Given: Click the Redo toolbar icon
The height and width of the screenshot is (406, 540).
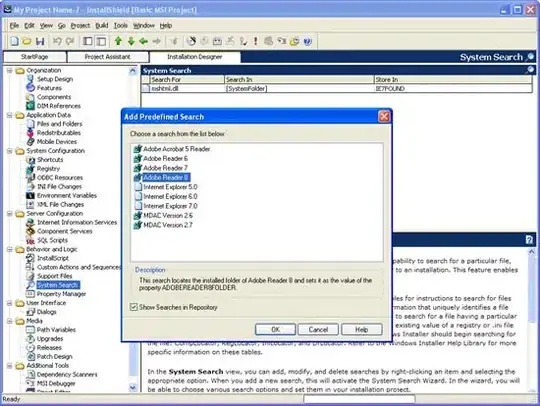Looking at the screenshot, I should 70,41.
